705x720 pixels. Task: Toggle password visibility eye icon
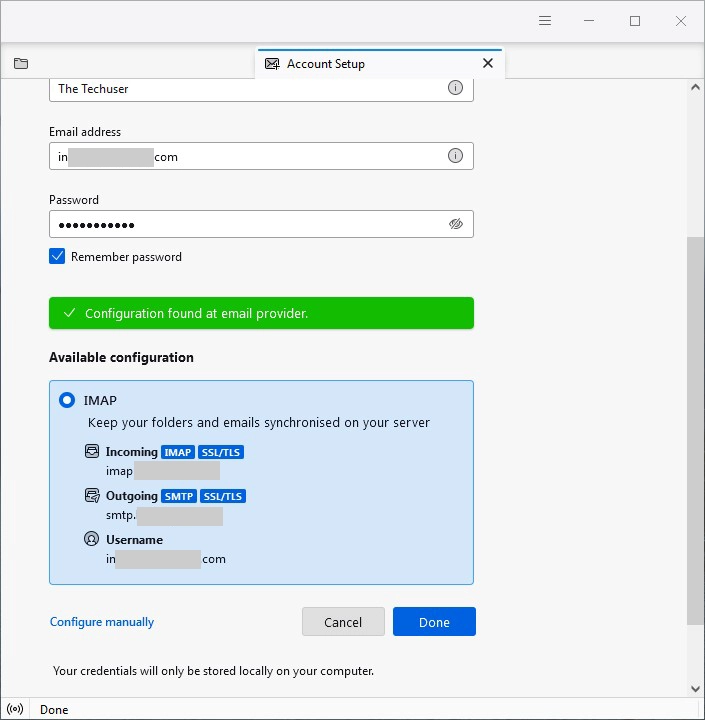pyautogui.click(x=455, y=224)
